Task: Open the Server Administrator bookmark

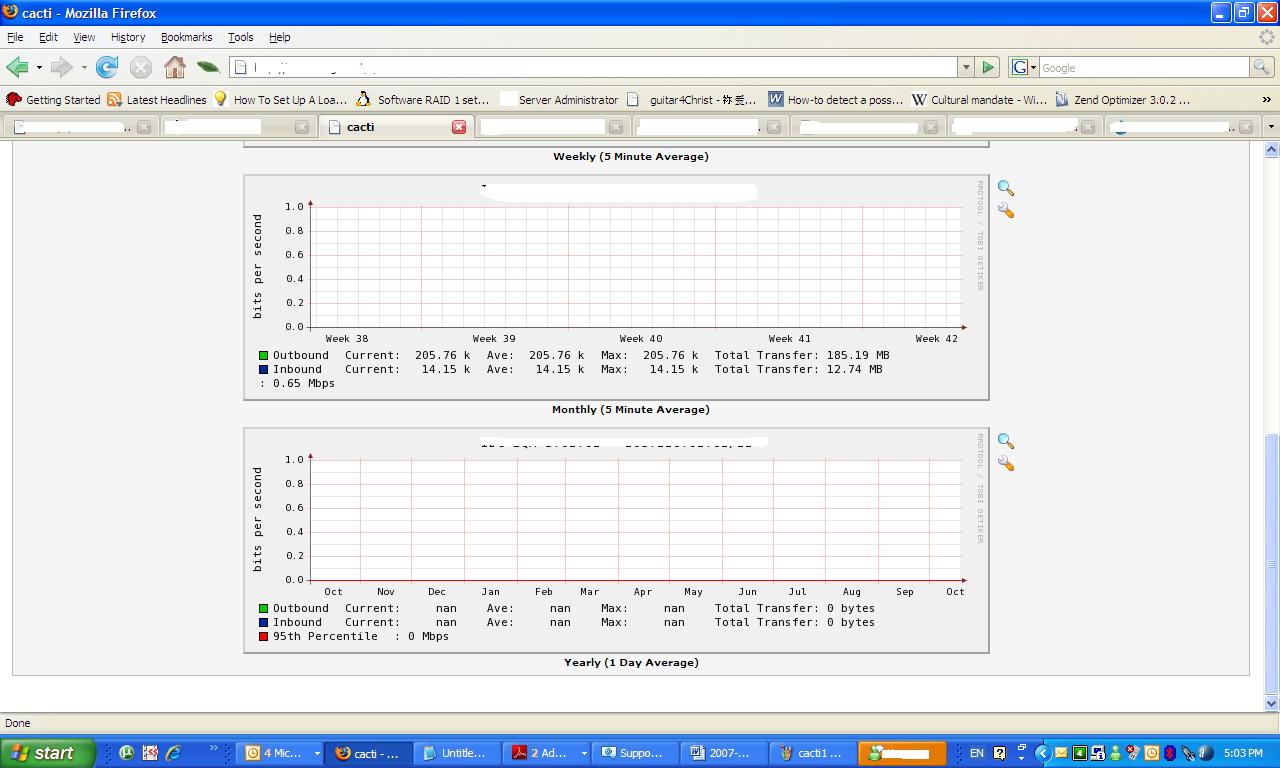Action: (558, 99)
